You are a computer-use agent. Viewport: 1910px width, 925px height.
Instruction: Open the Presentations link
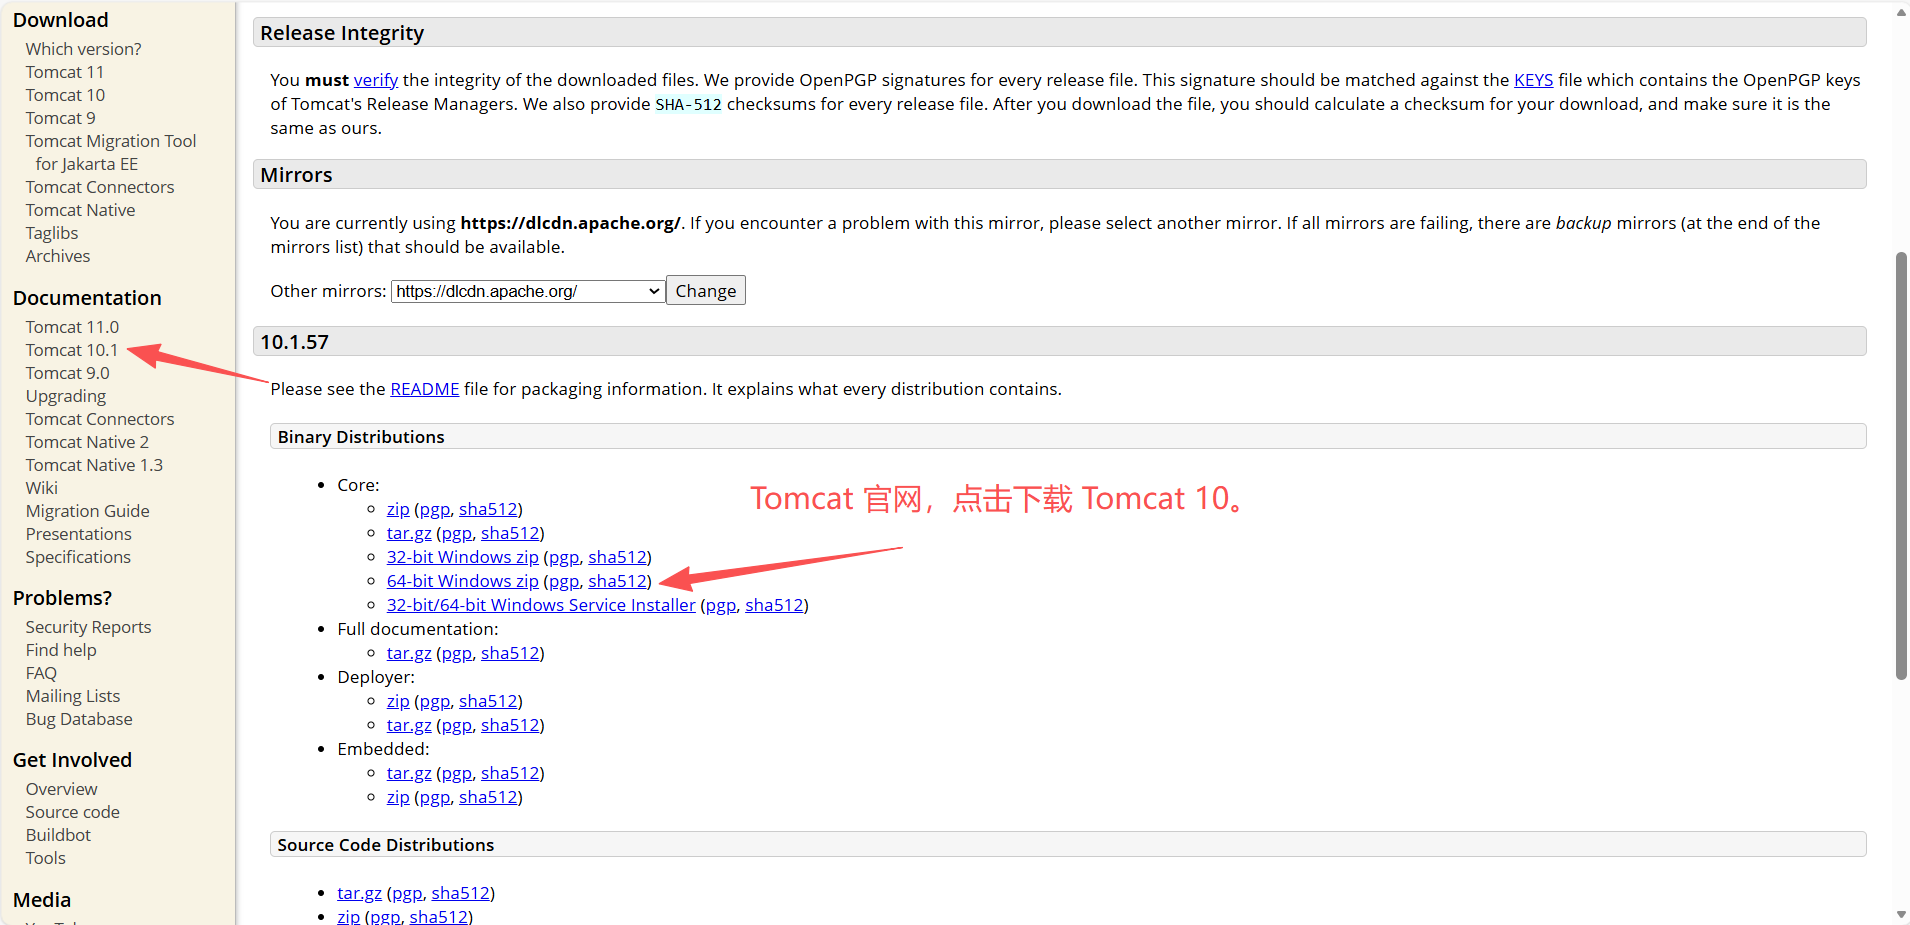point(79,534)
